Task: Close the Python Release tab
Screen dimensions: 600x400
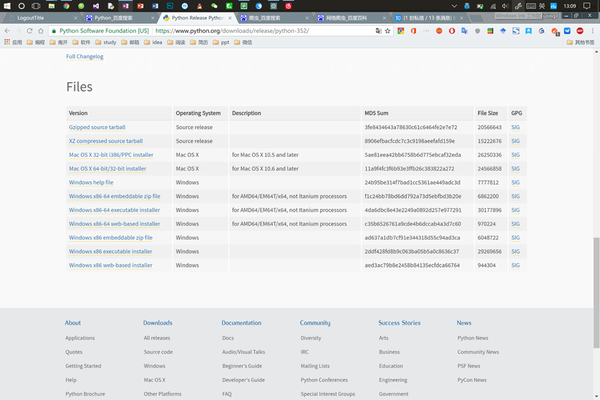Action: pyautogui.click(x=230, y=18)
